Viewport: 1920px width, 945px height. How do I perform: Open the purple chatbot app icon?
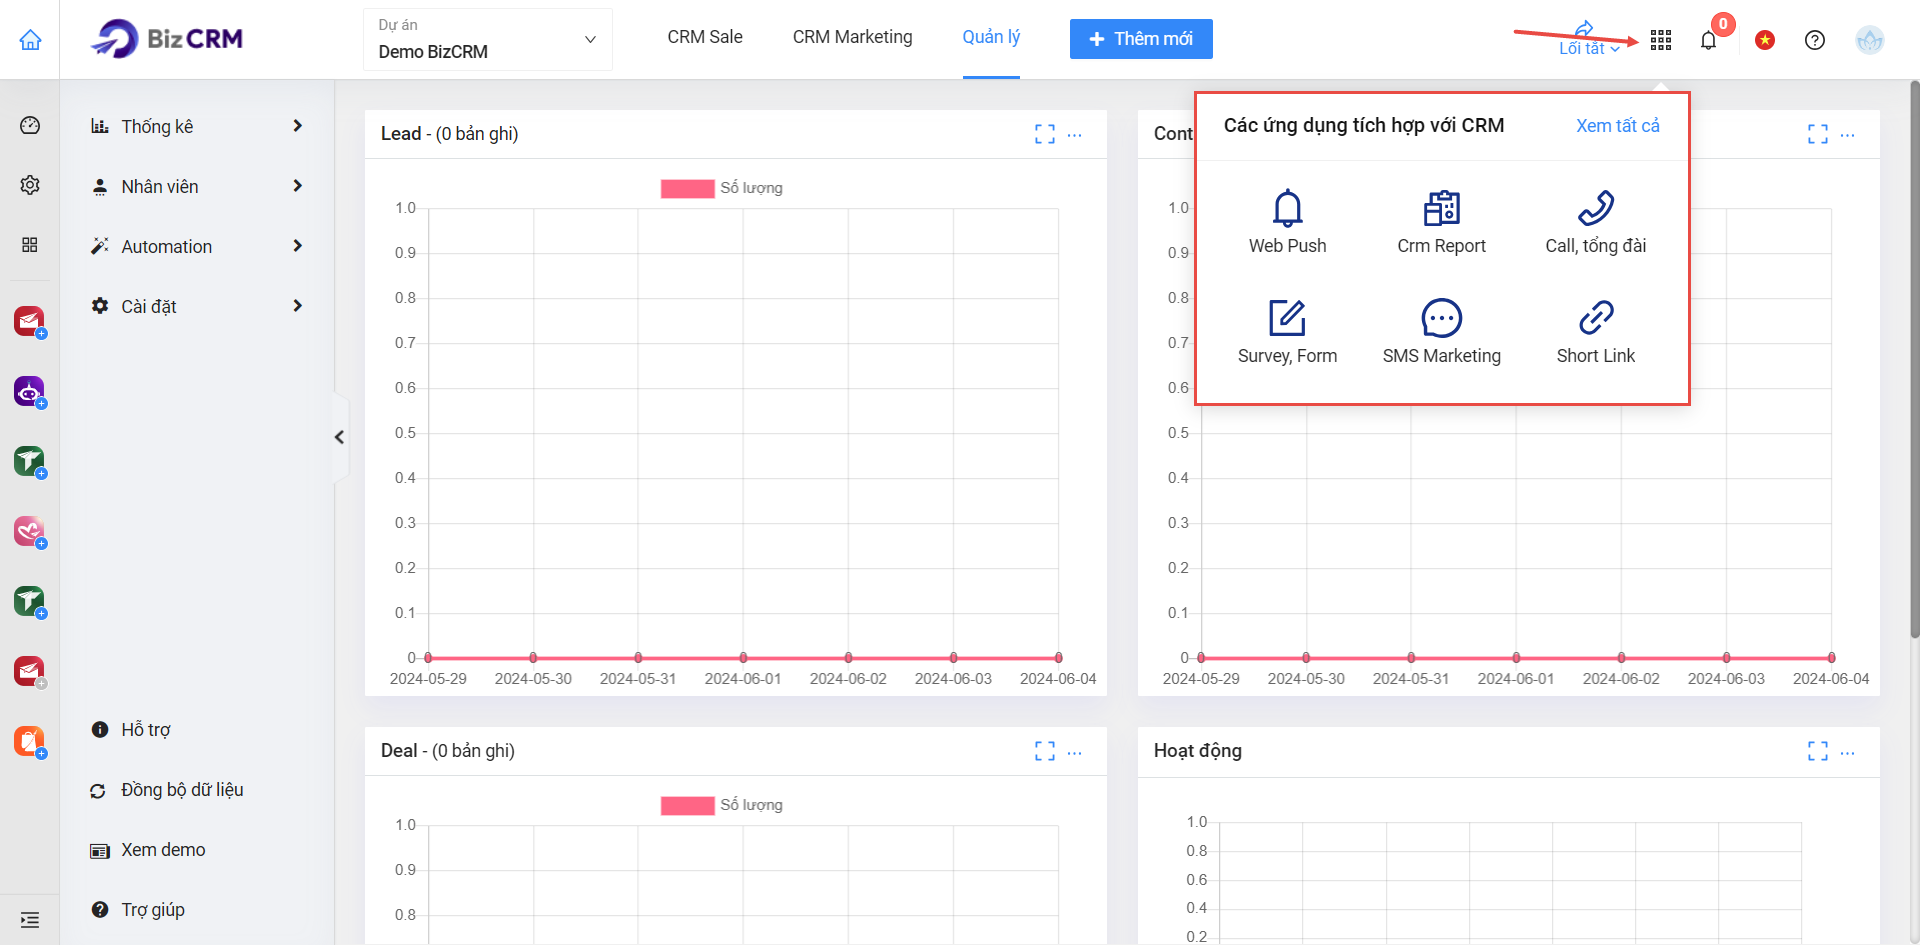coord(30,392)
